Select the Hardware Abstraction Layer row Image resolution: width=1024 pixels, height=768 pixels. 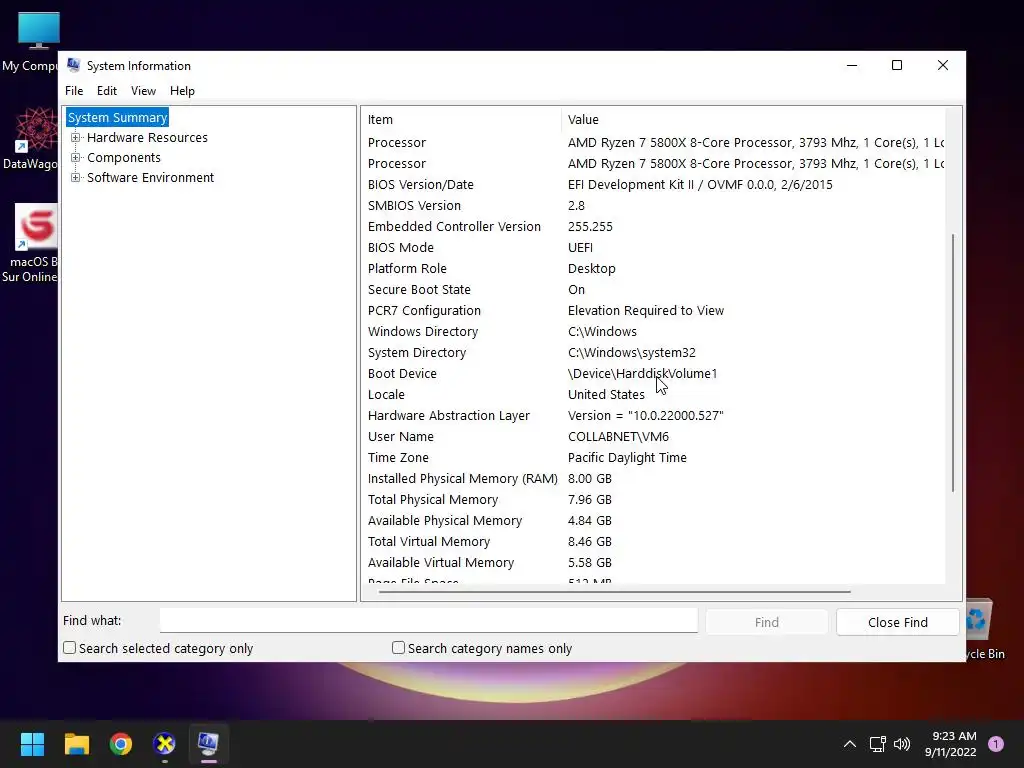(x=653, y=415)
